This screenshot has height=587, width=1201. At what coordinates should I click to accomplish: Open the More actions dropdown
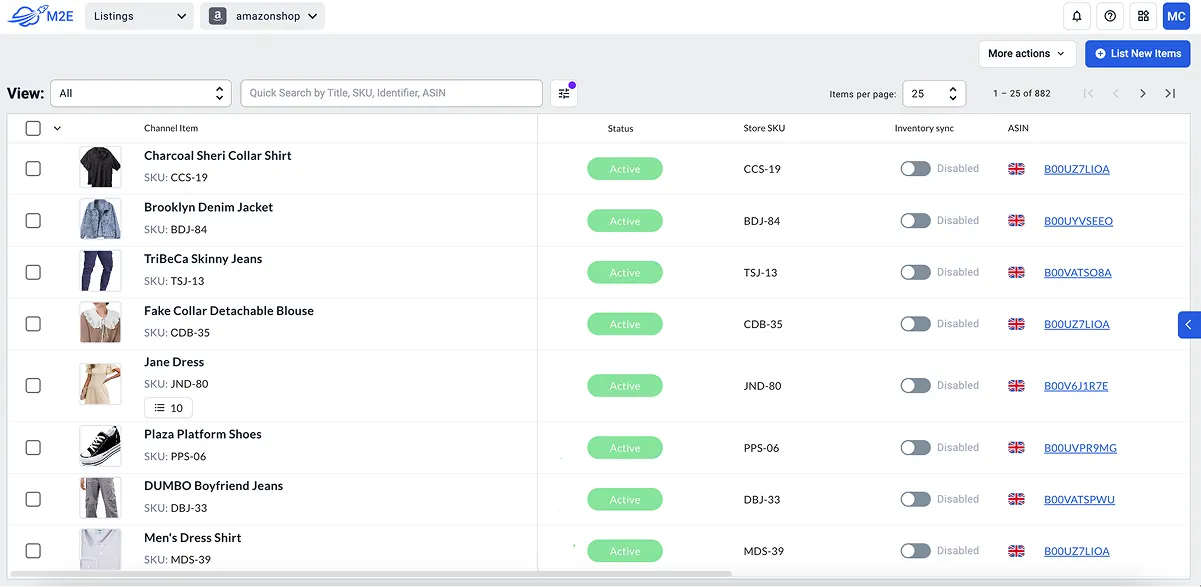[1027, 53]
